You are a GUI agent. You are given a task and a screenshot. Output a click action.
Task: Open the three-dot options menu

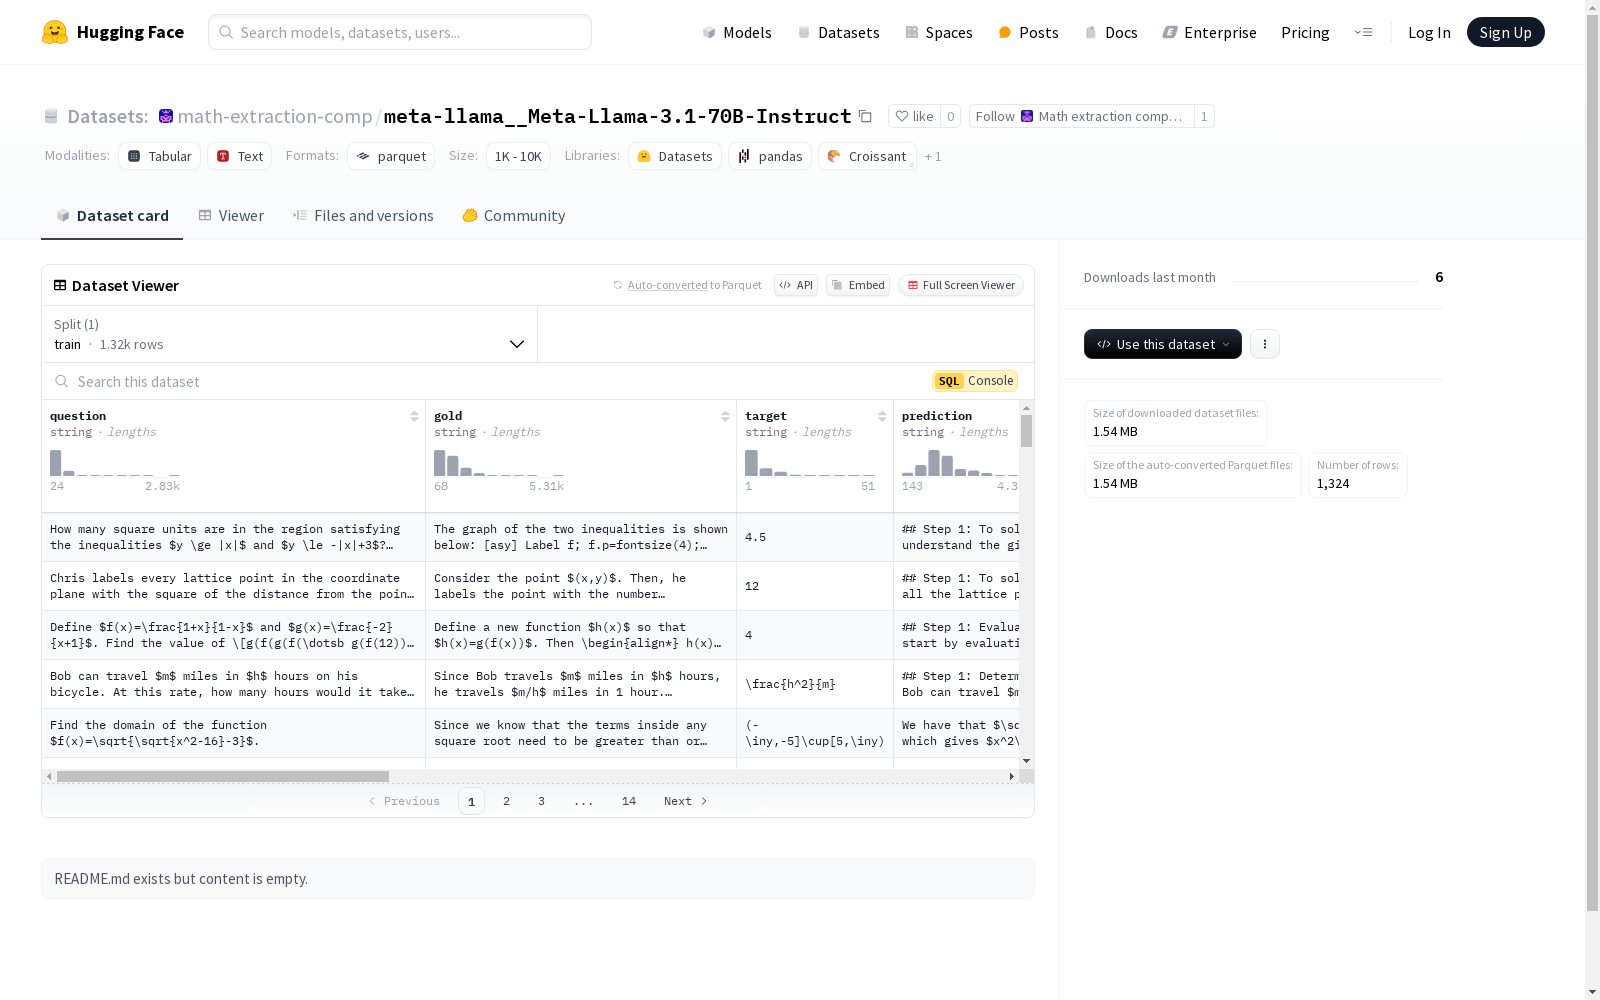pyautogui.click(x=1265, y=344)
